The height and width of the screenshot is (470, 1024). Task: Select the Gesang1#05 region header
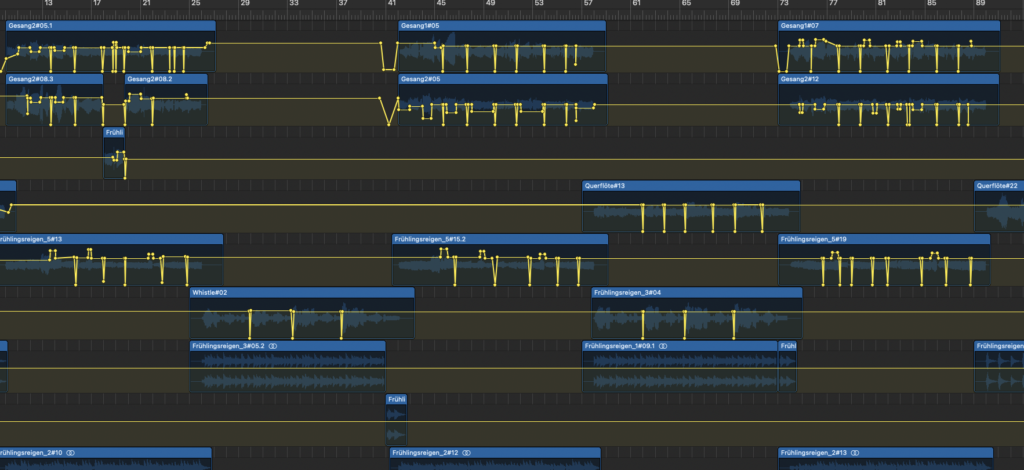502,25
